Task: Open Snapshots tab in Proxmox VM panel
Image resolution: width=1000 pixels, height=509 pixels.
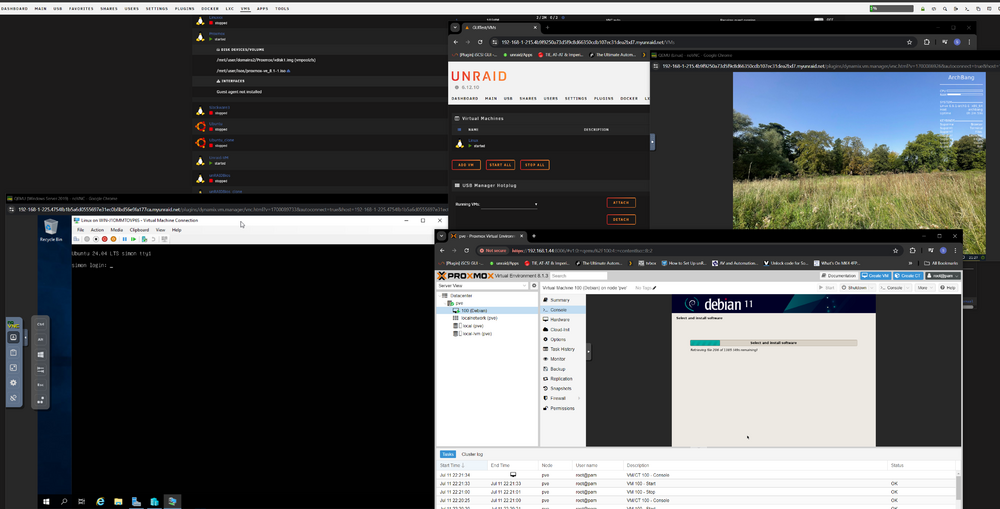Action: [561, 388]
